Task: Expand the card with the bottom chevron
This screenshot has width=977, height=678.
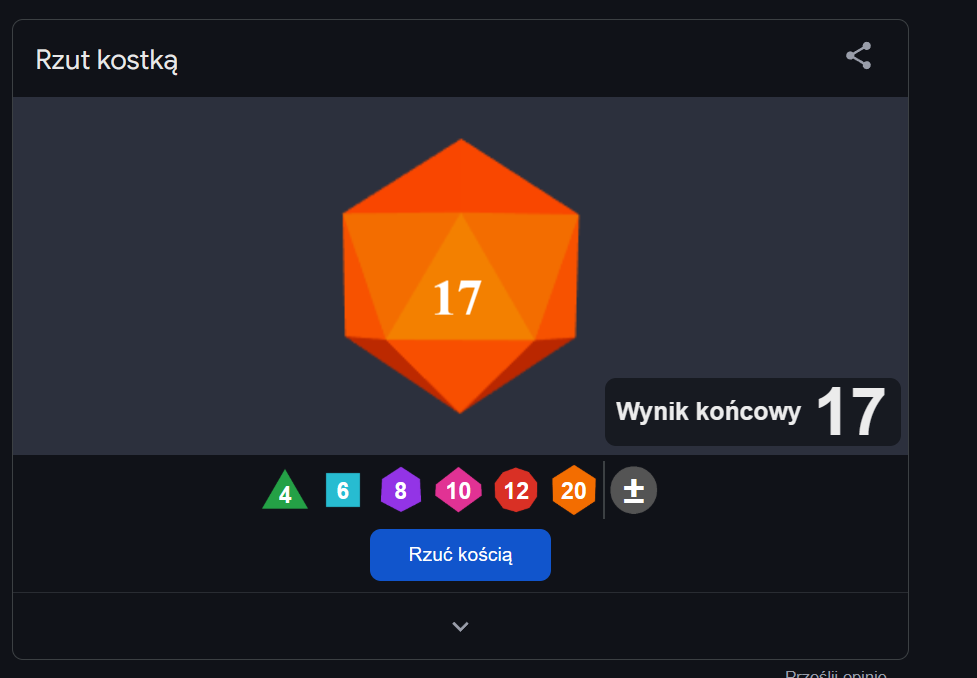Action: pos(460,626)
